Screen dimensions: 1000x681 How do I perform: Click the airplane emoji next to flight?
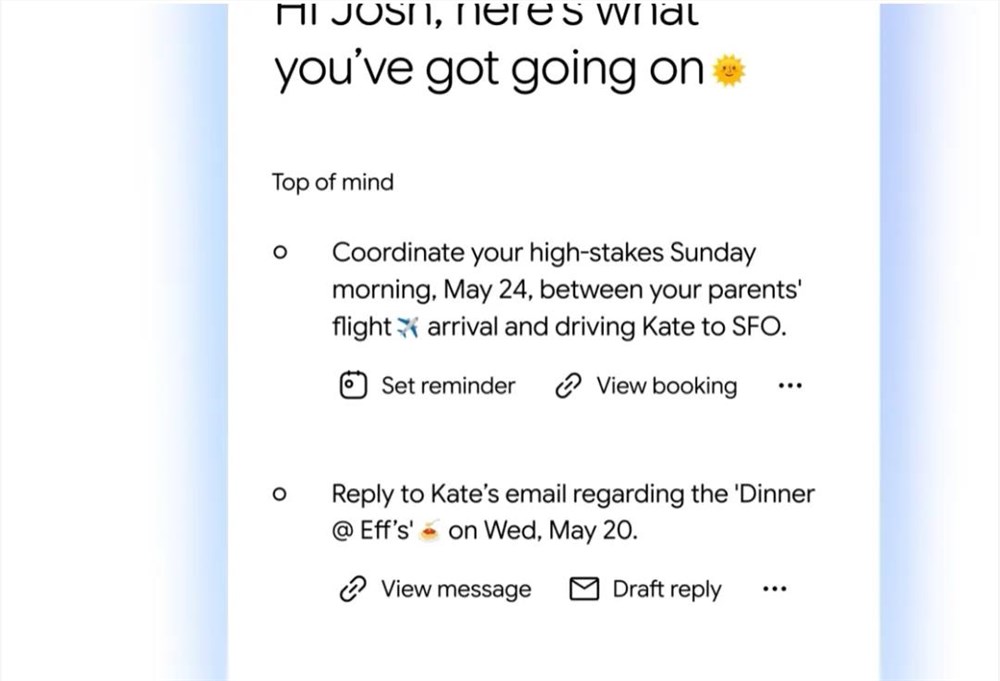(408, 328)
